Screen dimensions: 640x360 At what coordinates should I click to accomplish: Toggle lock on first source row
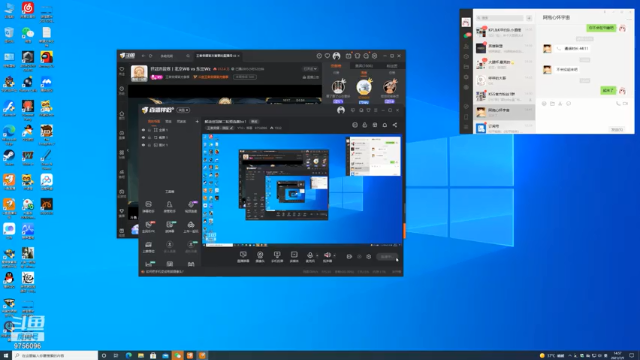coord(149,130)
